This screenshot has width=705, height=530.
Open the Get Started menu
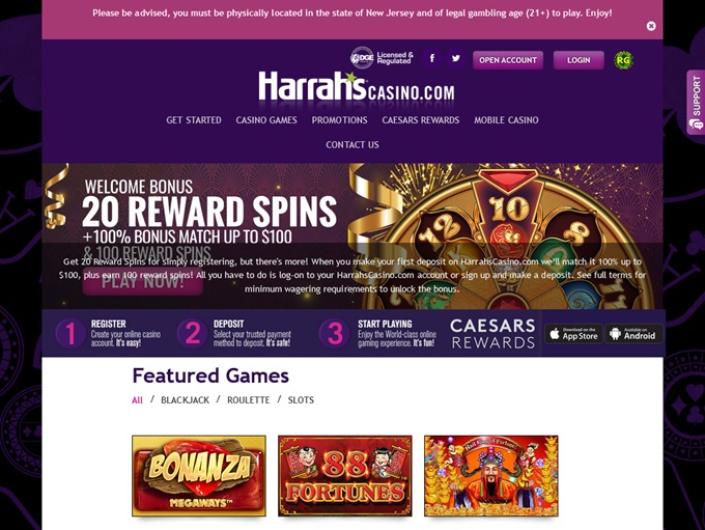[x=194, y=120]
